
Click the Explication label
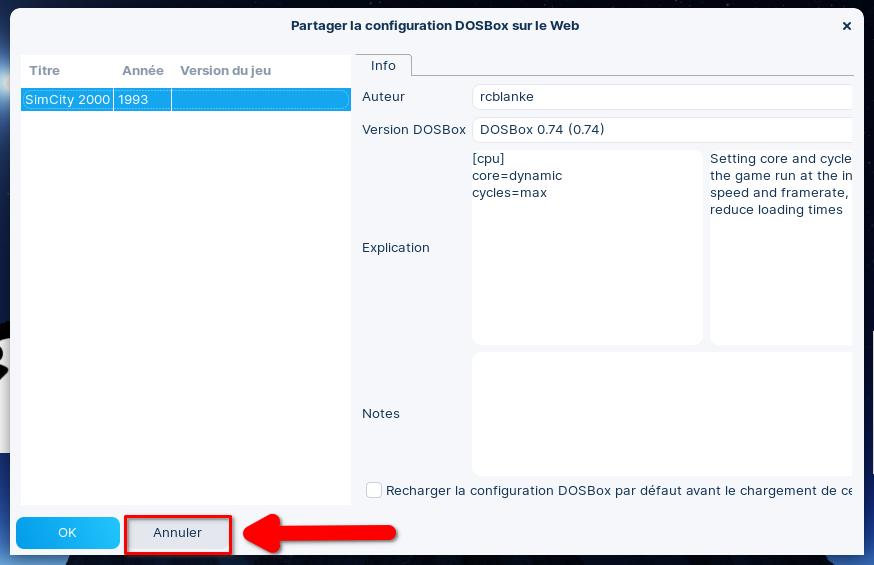point(396,248)
